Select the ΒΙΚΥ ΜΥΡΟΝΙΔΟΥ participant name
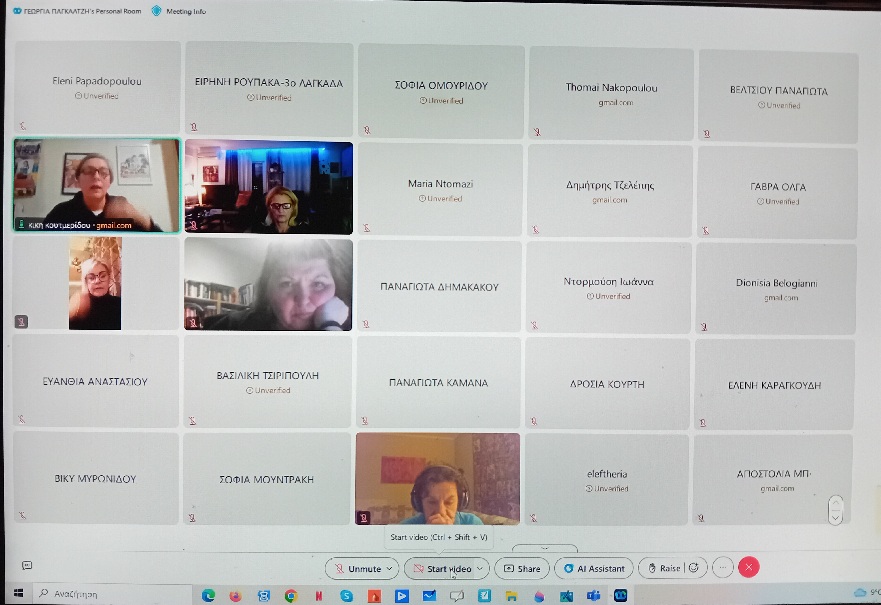The image size is (881, 605). [x=96, y=479]
